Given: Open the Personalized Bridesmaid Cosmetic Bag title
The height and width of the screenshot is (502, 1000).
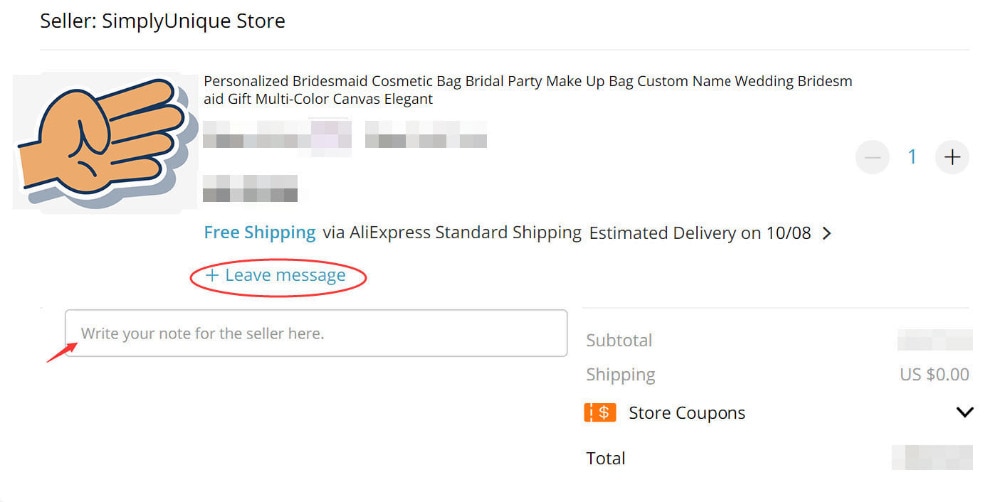Looking at the screenshot, I should click(x=527, y=90).
